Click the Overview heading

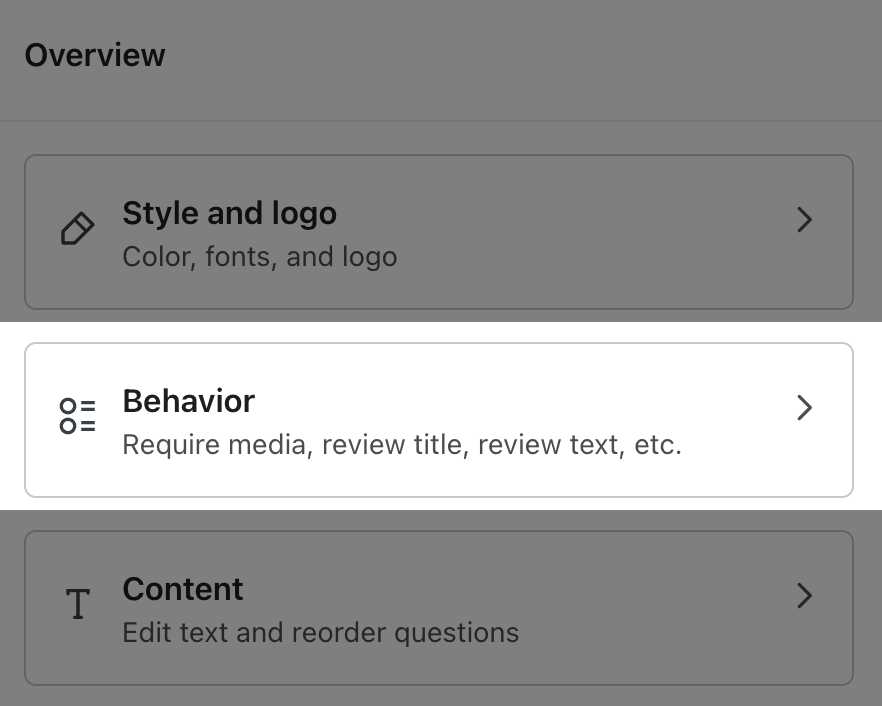[94, 55]
